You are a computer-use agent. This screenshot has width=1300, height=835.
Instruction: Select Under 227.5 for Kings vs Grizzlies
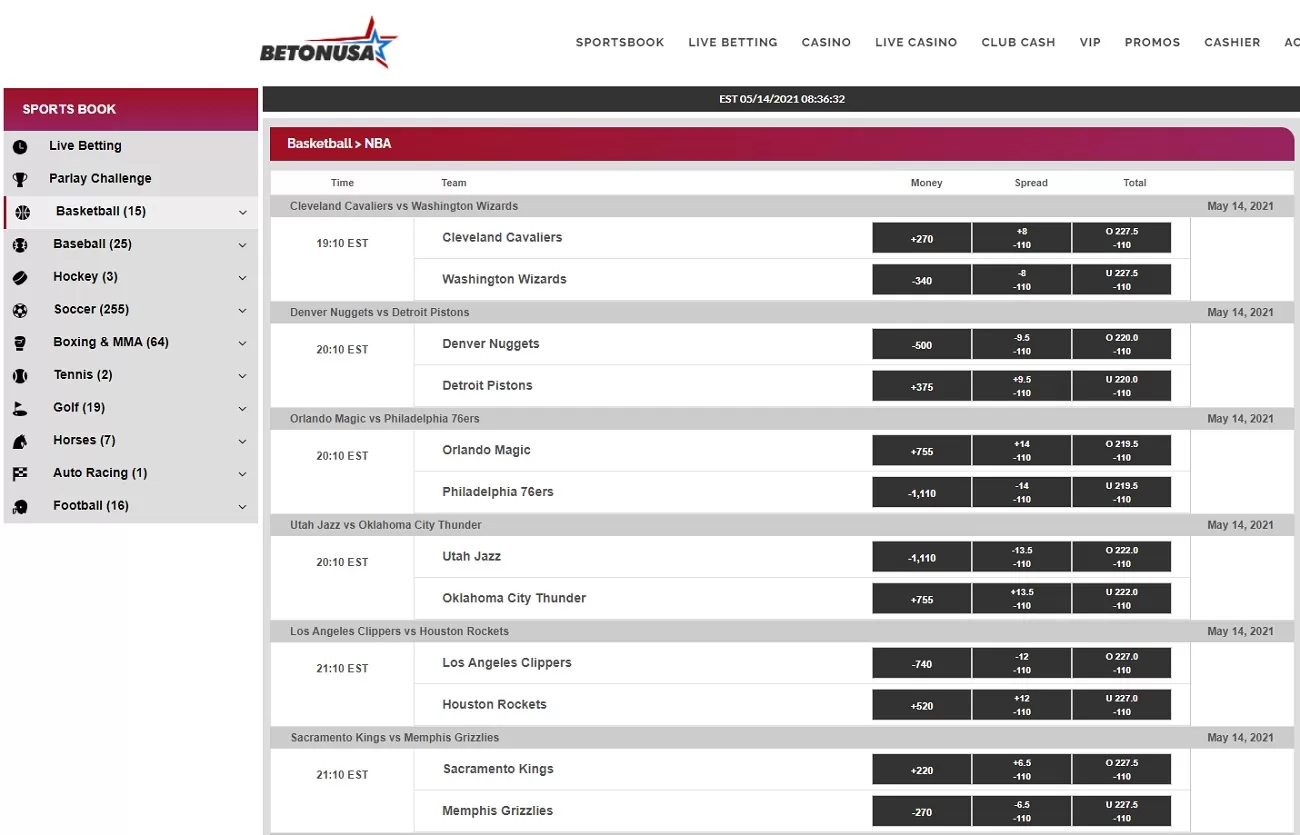click(x=1122, y=811)
